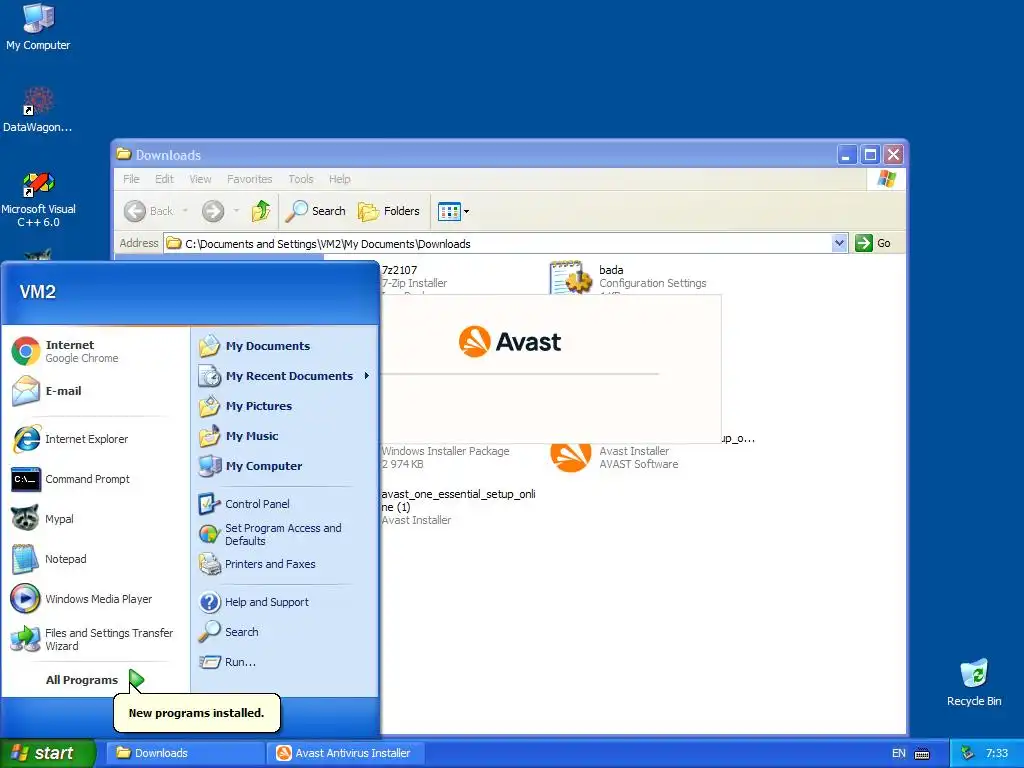The image size is (1024, 768).
Task: Open the Tools menu
Action: [301, 179]
